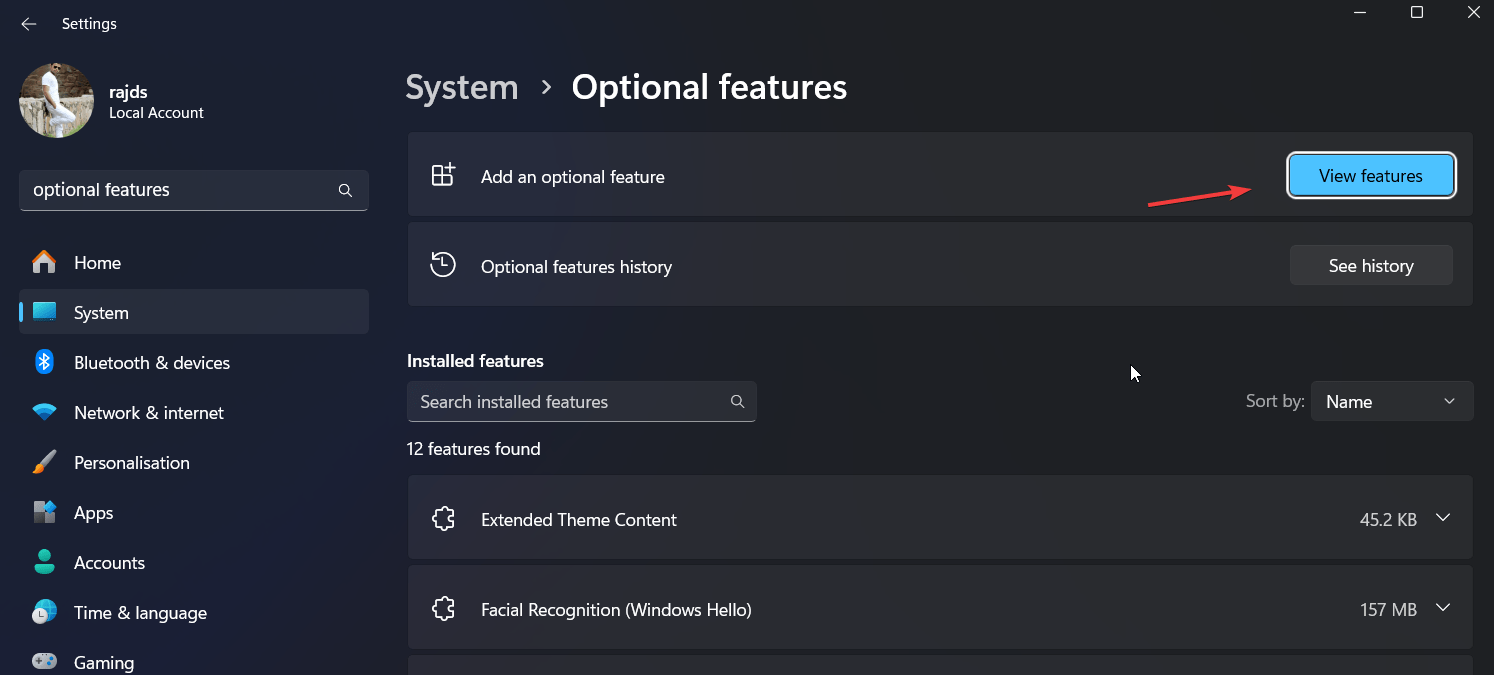Click the rajds account profile picture
The height and width of the screenshot is (675, 1494).
click(x=56, y=100)
